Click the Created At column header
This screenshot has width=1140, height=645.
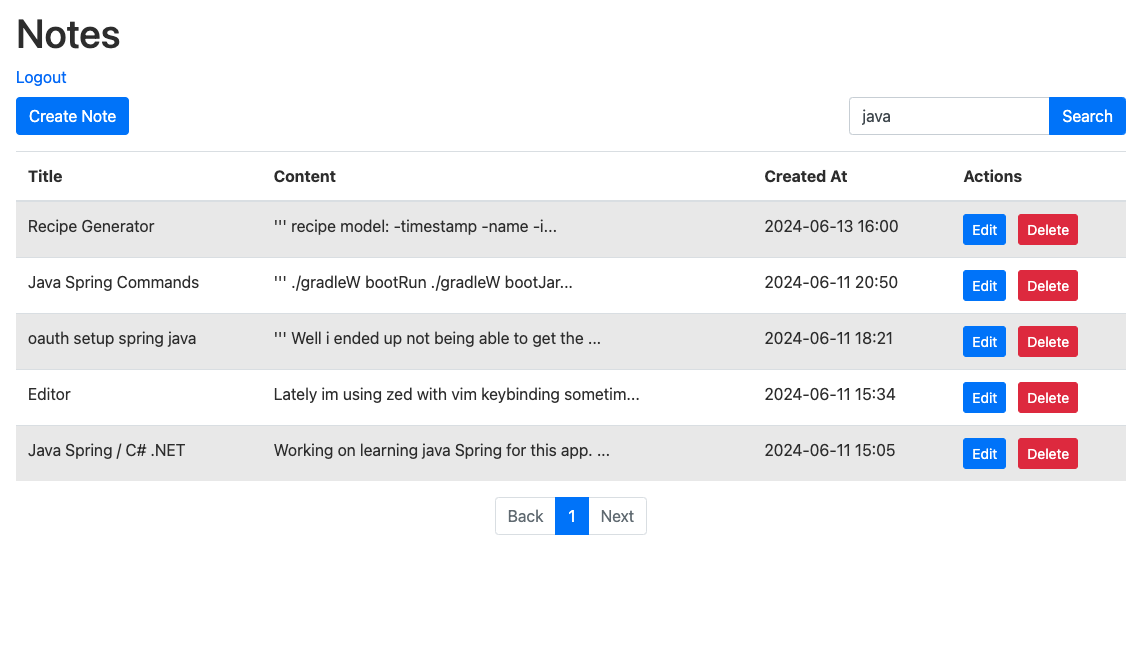coord(805,176)
